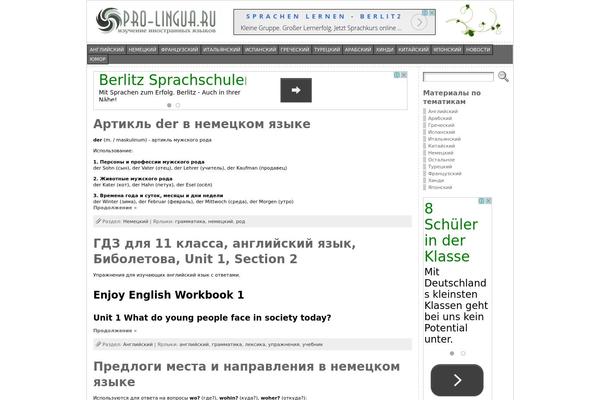The width and height of the screenshot is (600, 400).
Task: Click the 'род' tag in Артикль der post footer
Action: pos(240,221)
